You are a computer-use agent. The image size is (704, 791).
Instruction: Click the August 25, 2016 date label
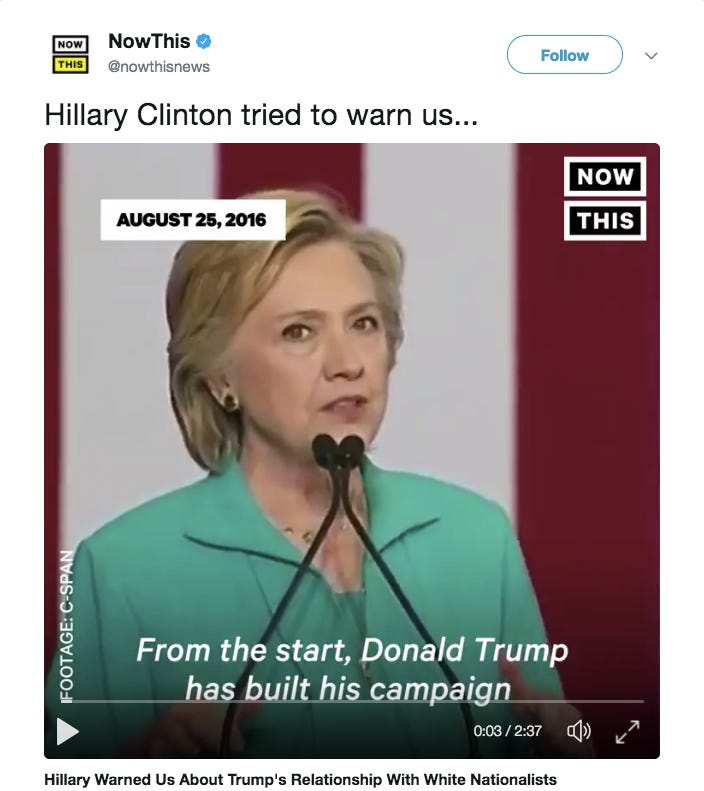point(193,220)
